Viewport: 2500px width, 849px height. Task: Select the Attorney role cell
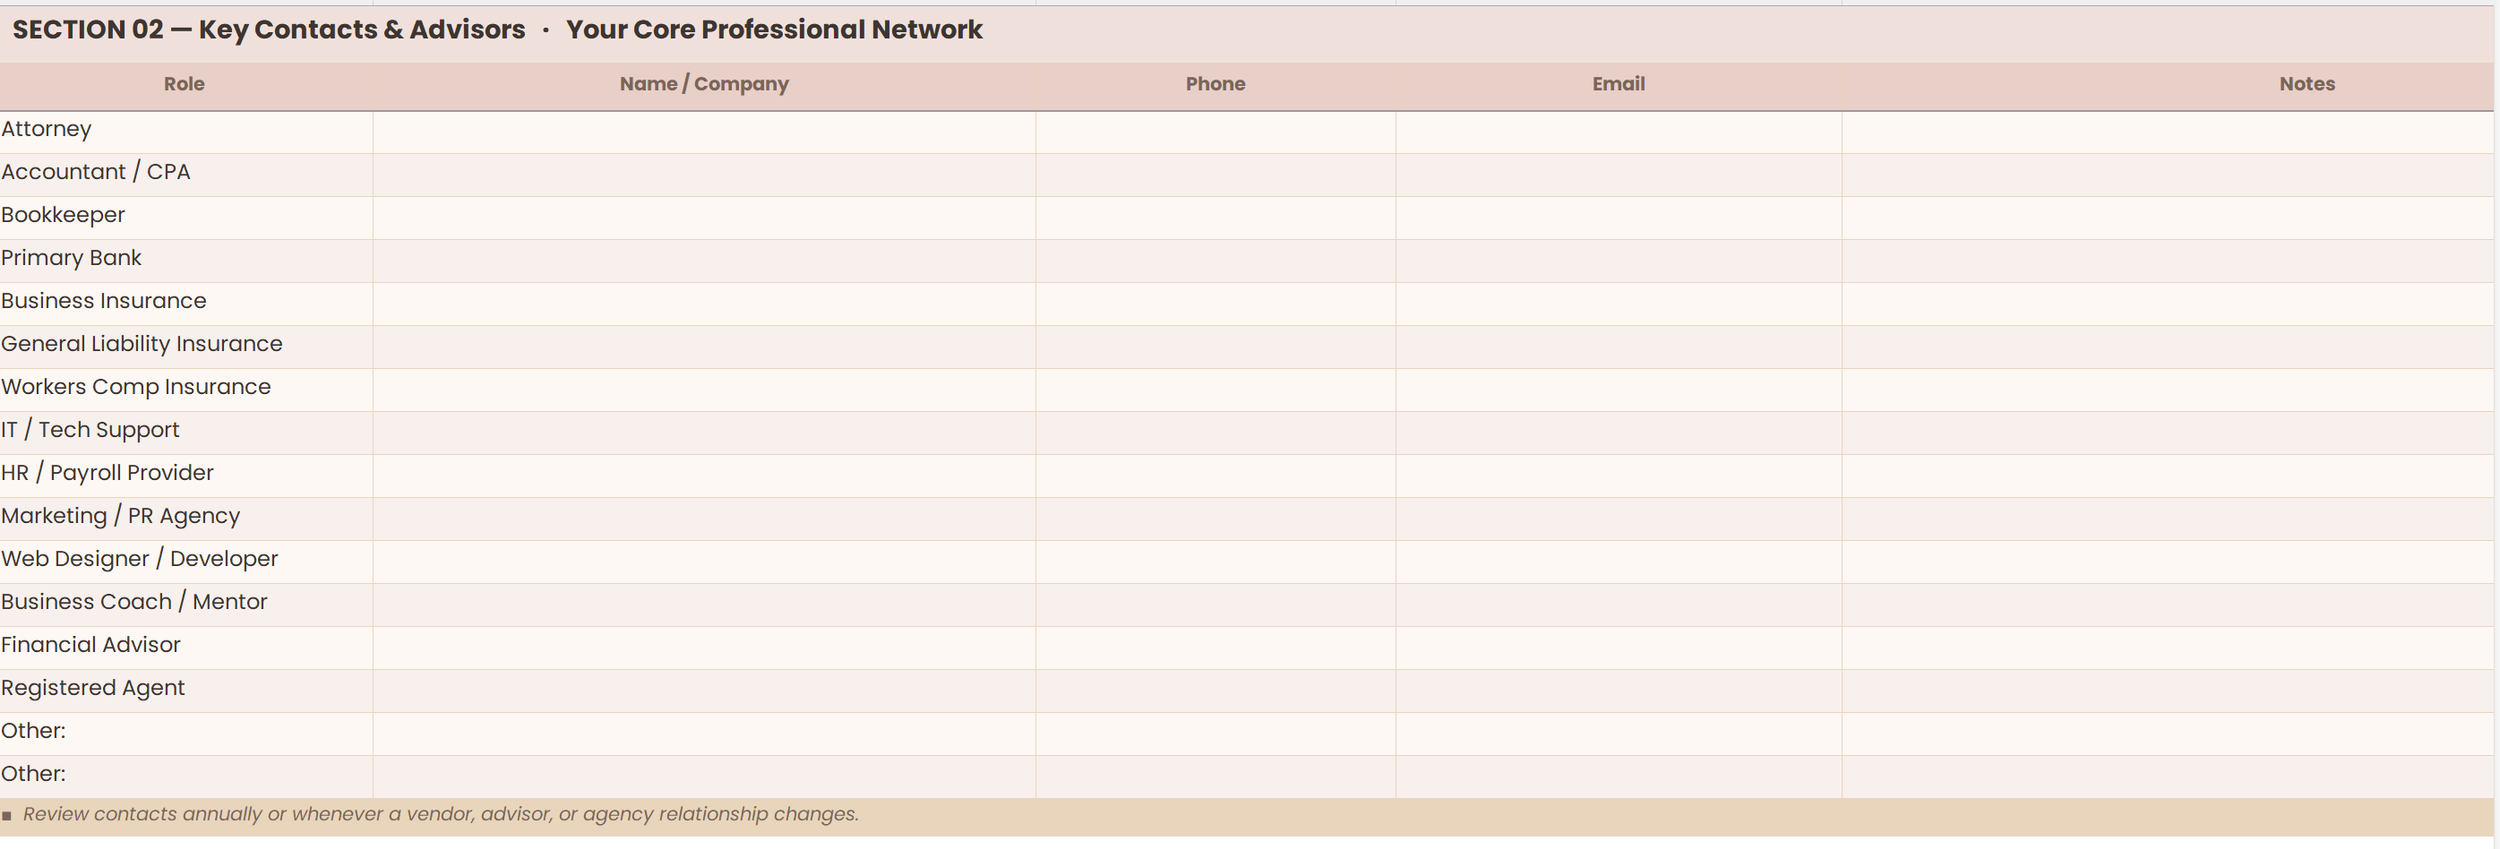pos(186,132)
